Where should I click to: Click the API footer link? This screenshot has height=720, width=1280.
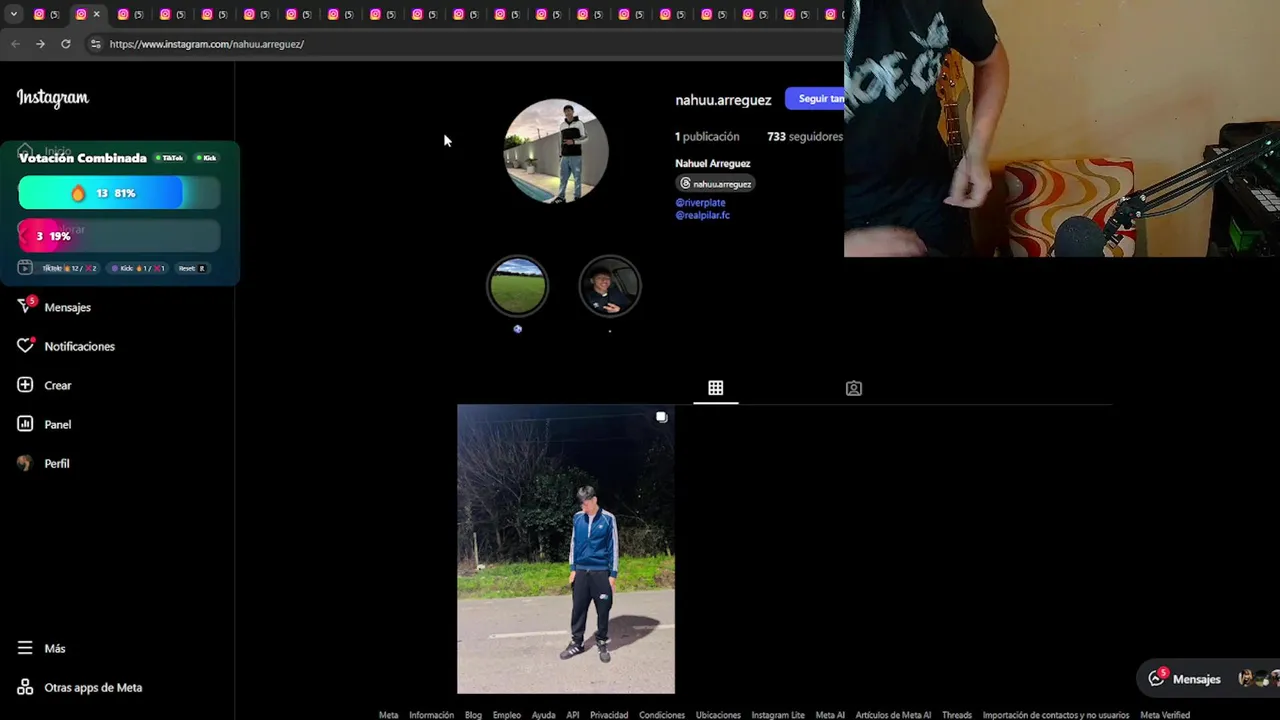coord(573,715)
